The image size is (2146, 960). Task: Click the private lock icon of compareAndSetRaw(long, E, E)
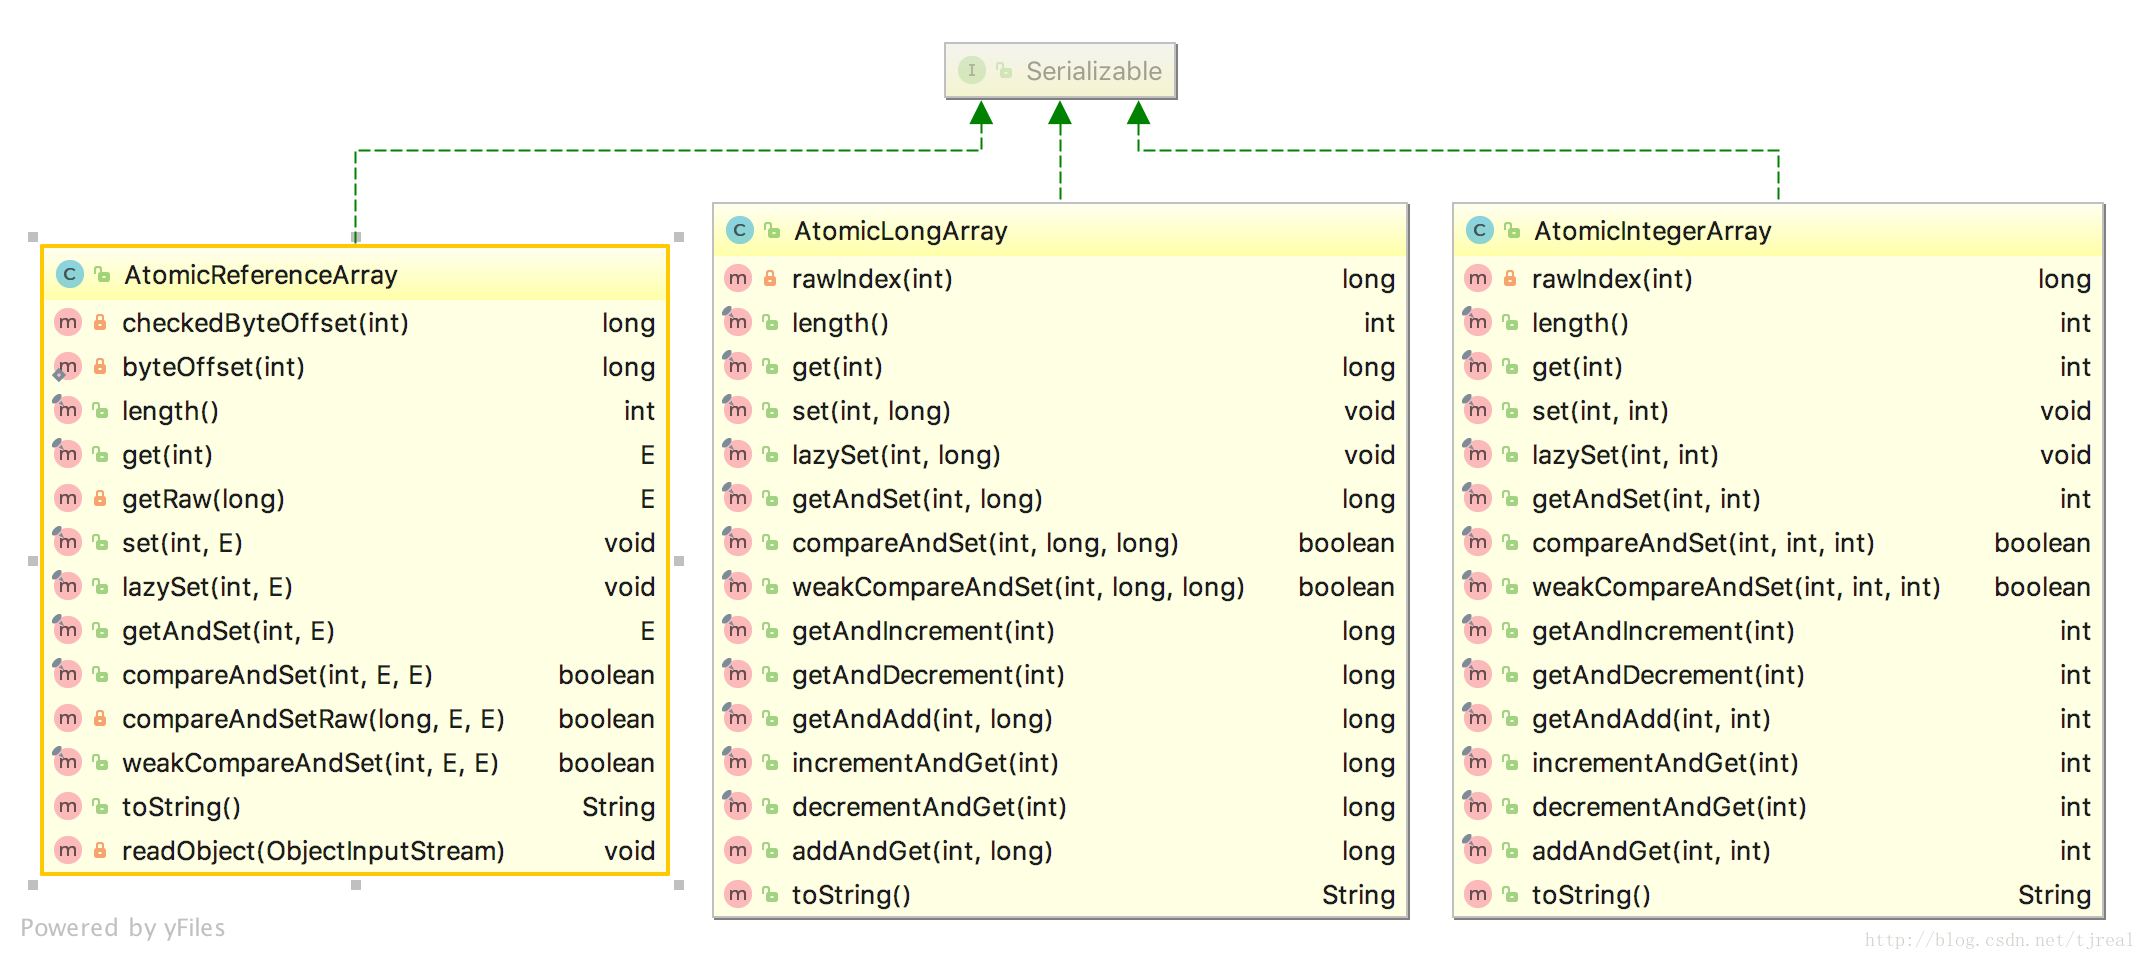coord(100,719)
